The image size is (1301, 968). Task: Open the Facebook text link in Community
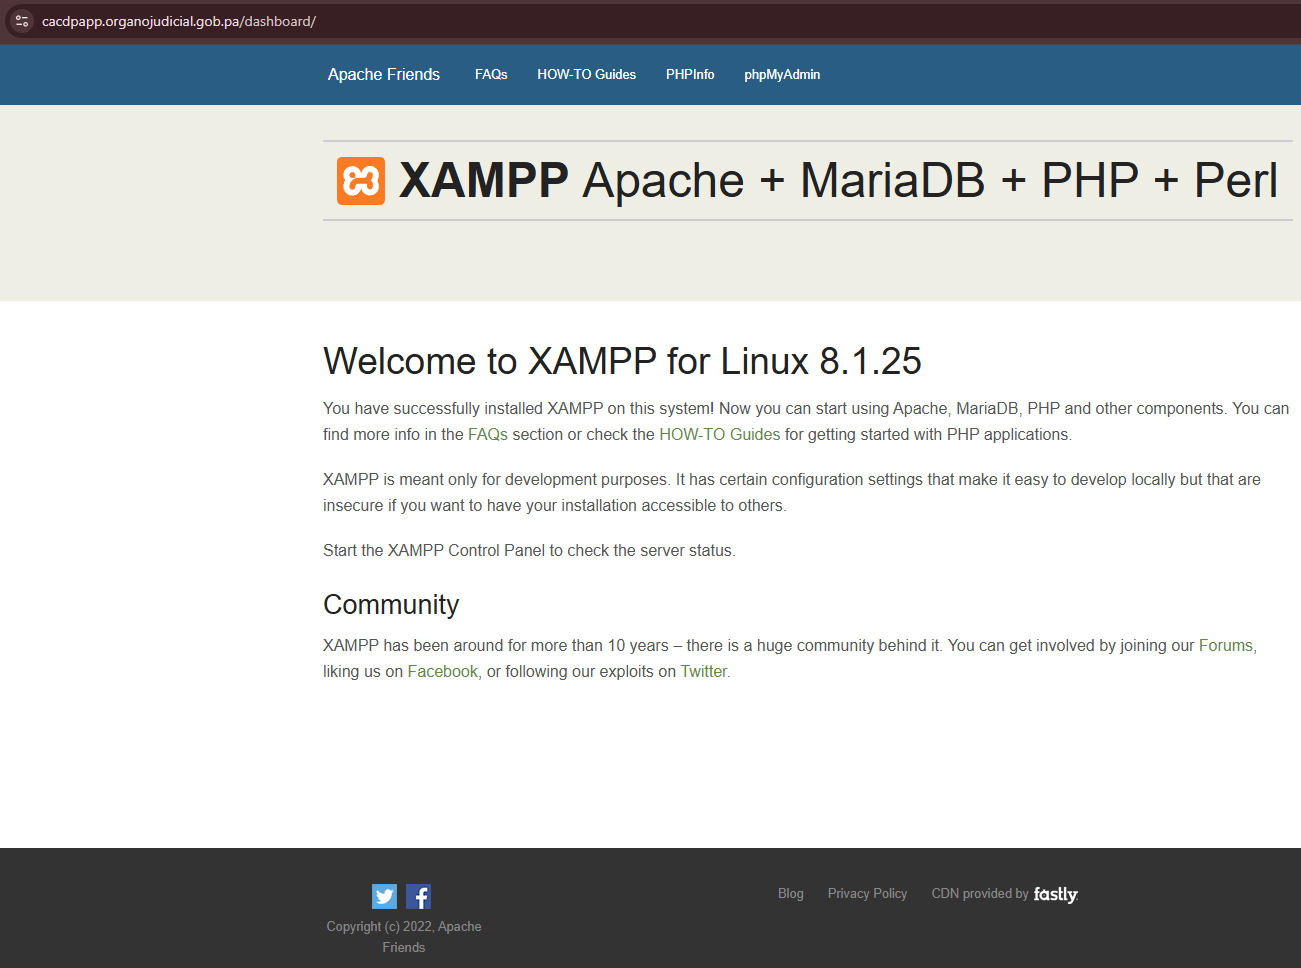click(x=443, y=672)
